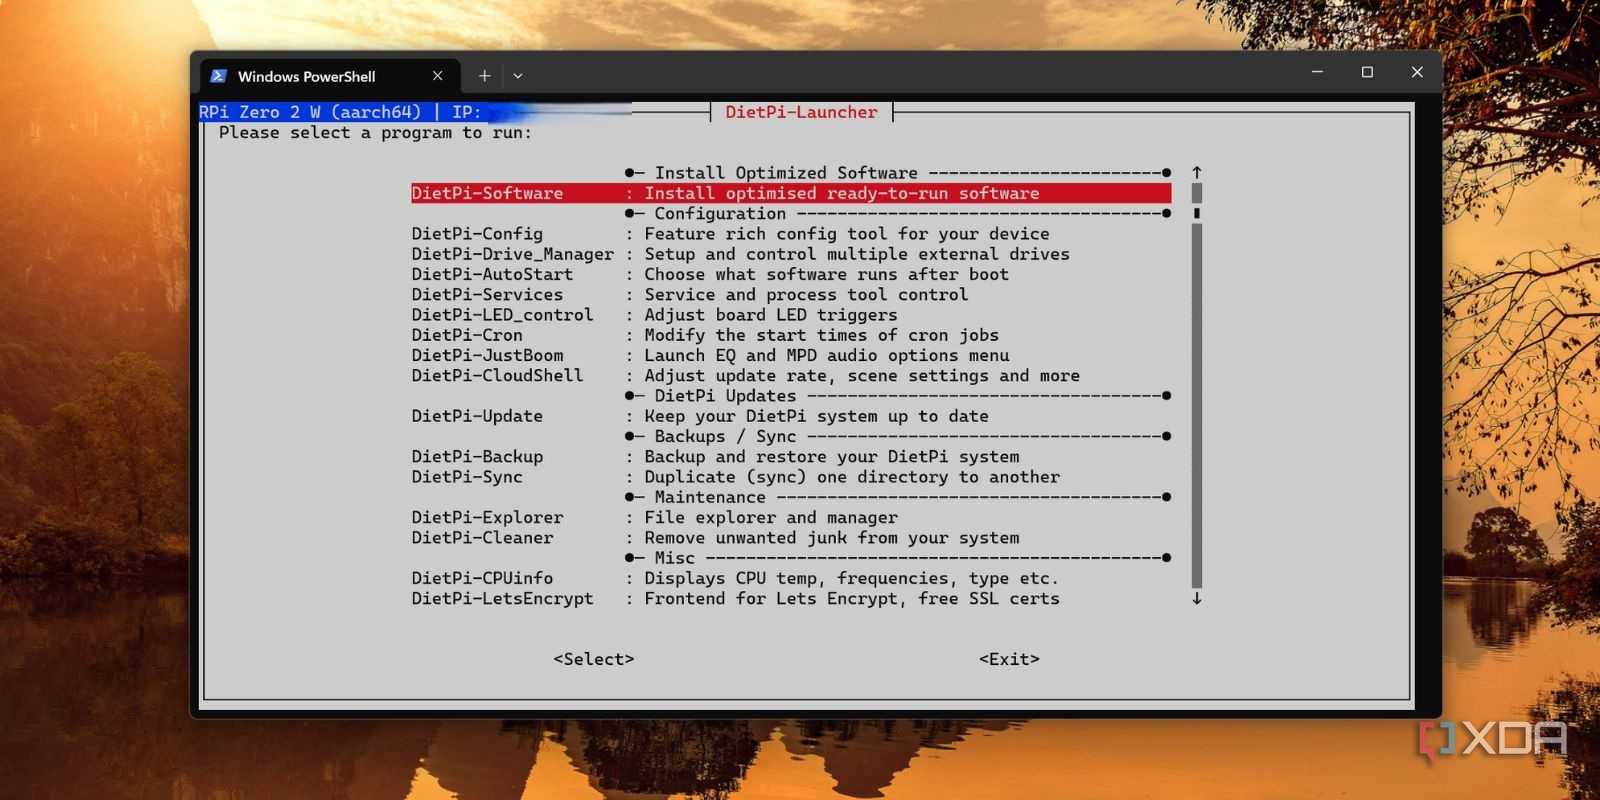Select the DietPi-Update entry
1600x800 pixels.
click(700, 416)
